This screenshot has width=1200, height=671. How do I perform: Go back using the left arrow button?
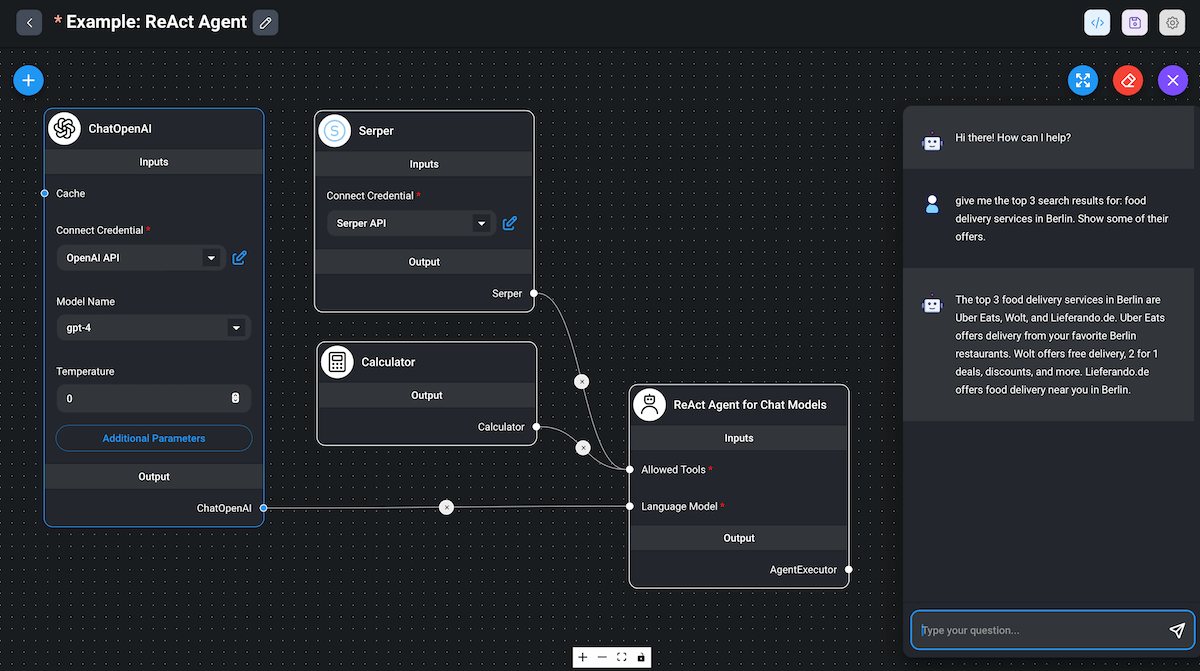coord(29,22)
